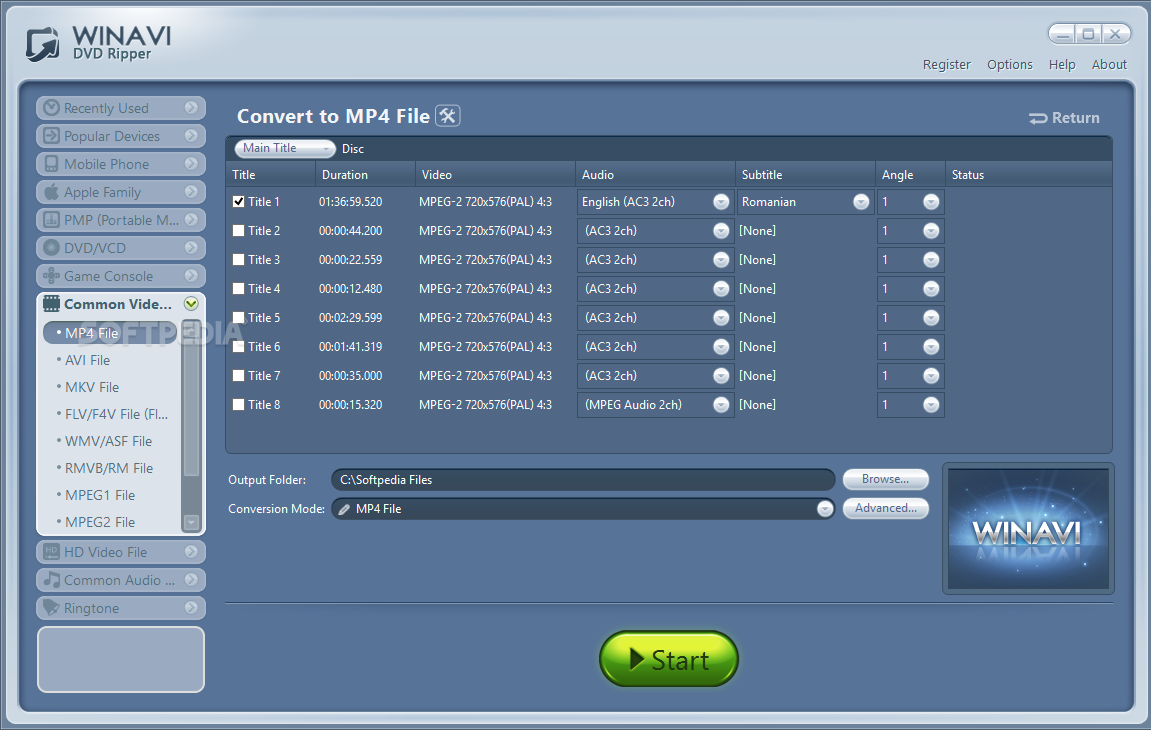The width and height of the screenshot is (1151, 730).
Task: Select MP4 File format
Action: click(110, 333)
